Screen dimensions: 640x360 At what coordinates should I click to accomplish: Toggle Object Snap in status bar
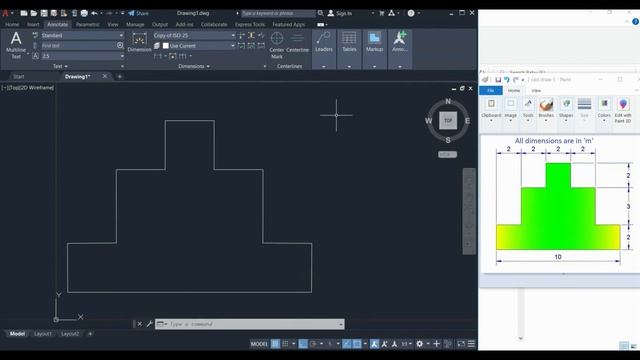pyautogui.click(x=357, y=344)
